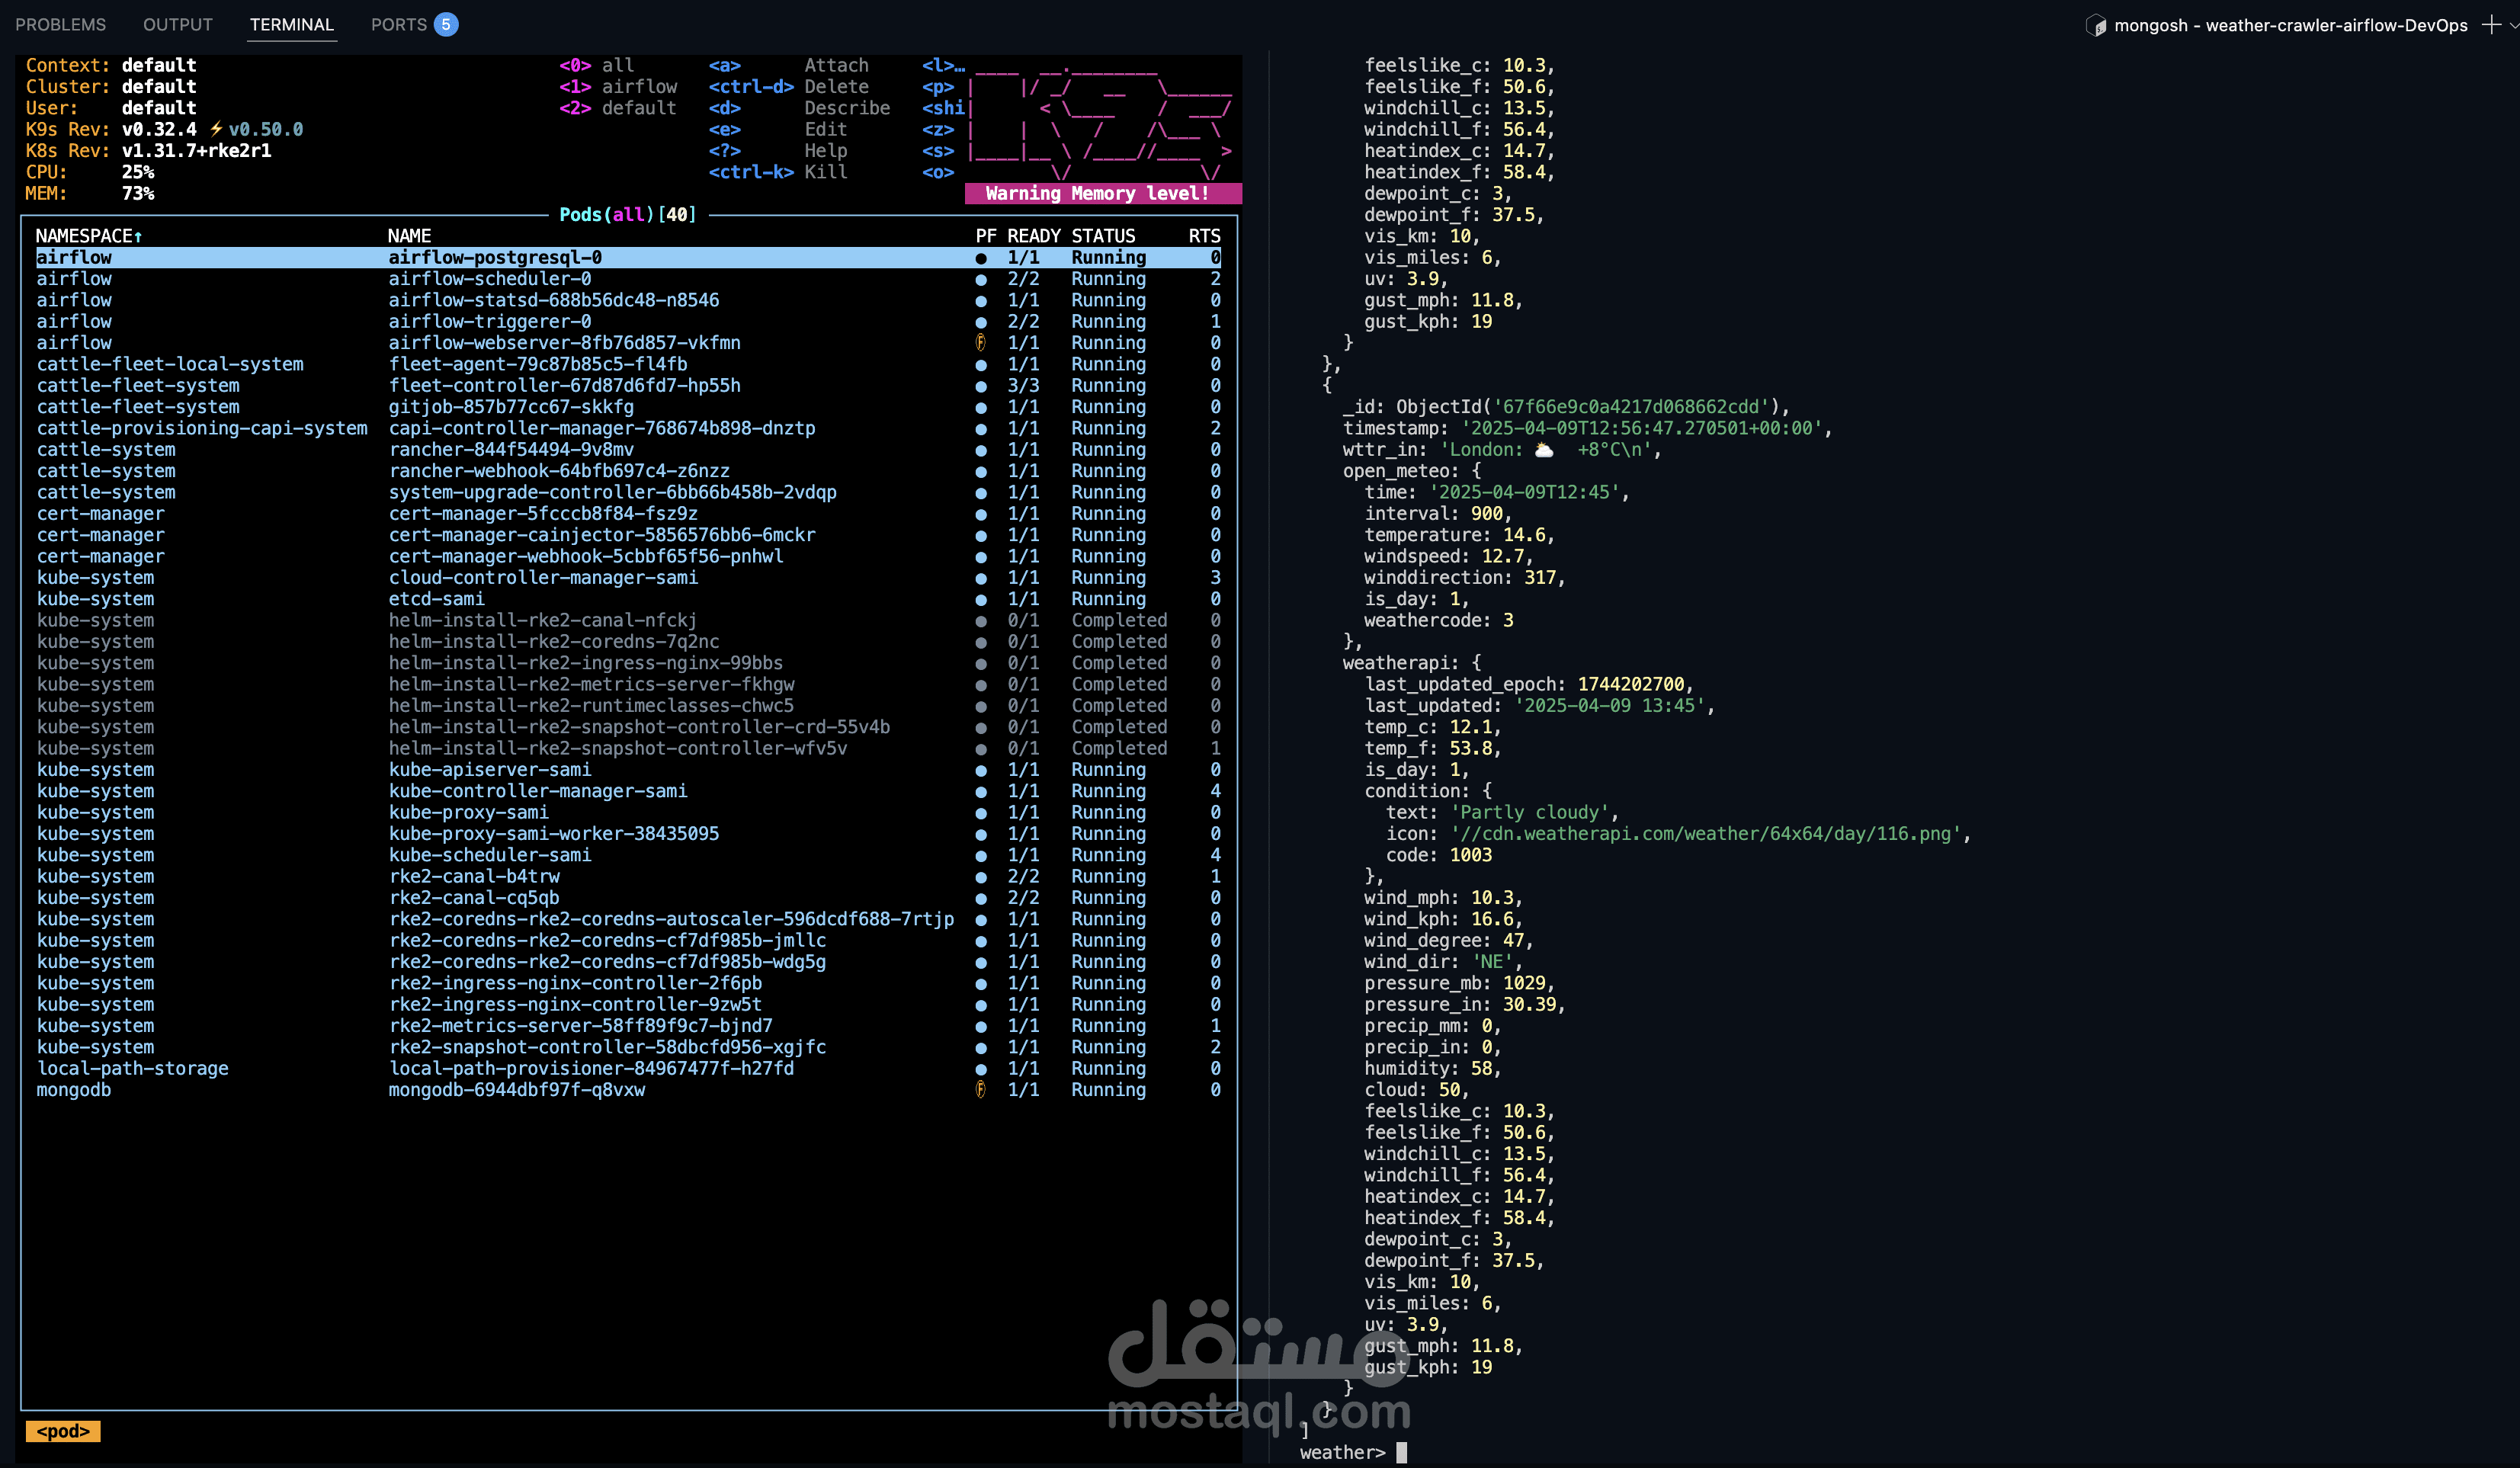The width and height of the screenshot is (2520, 1468).
Task: Select the airflow-postgresql-0 pod row
Action: pos(628,258)
